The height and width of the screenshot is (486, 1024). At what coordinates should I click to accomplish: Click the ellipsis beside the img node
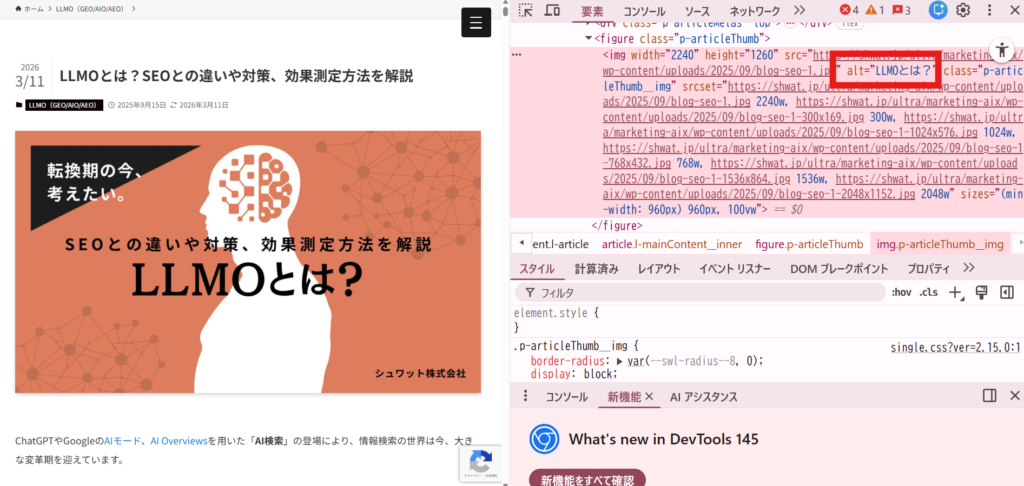tap(517, 54)
